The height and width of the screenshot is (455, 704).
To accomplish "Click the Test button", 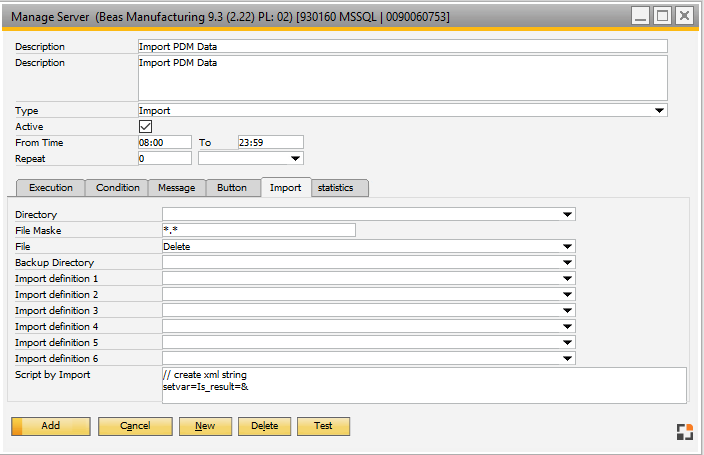I will coord(323,426).
